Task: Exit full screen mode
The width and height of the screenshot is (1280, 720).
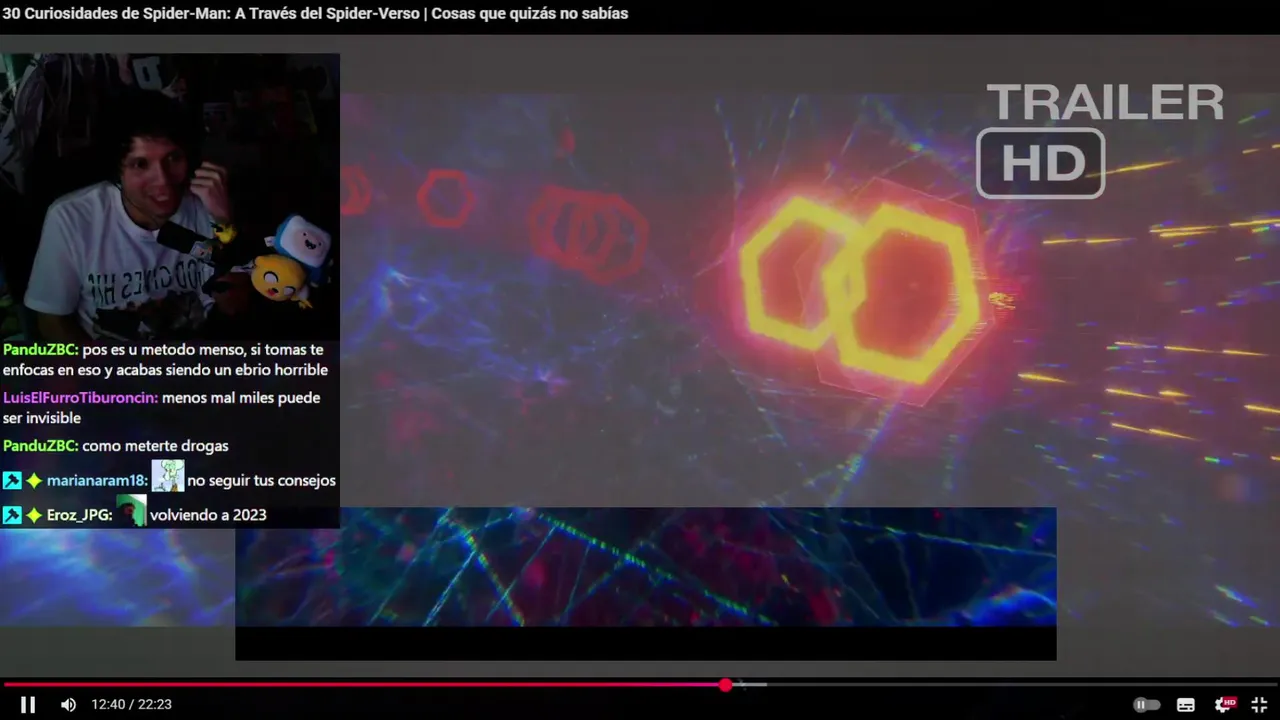Action: pyautogui.click(x=1259, y=705)
